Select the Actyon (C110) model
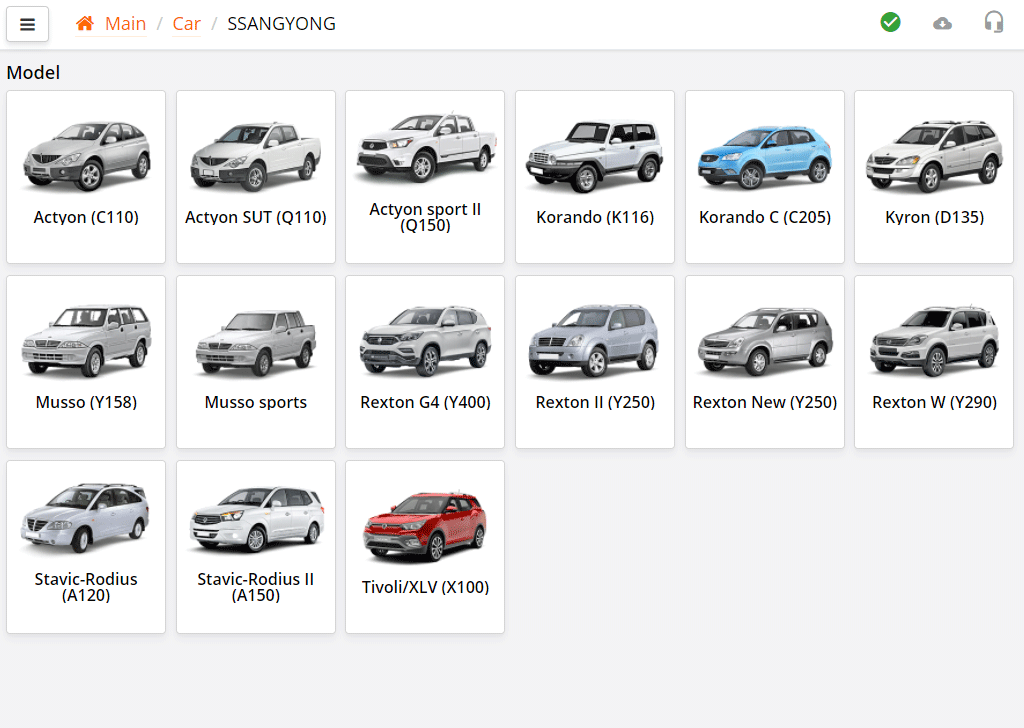The image size is (1024, 728). pos(85,177)
